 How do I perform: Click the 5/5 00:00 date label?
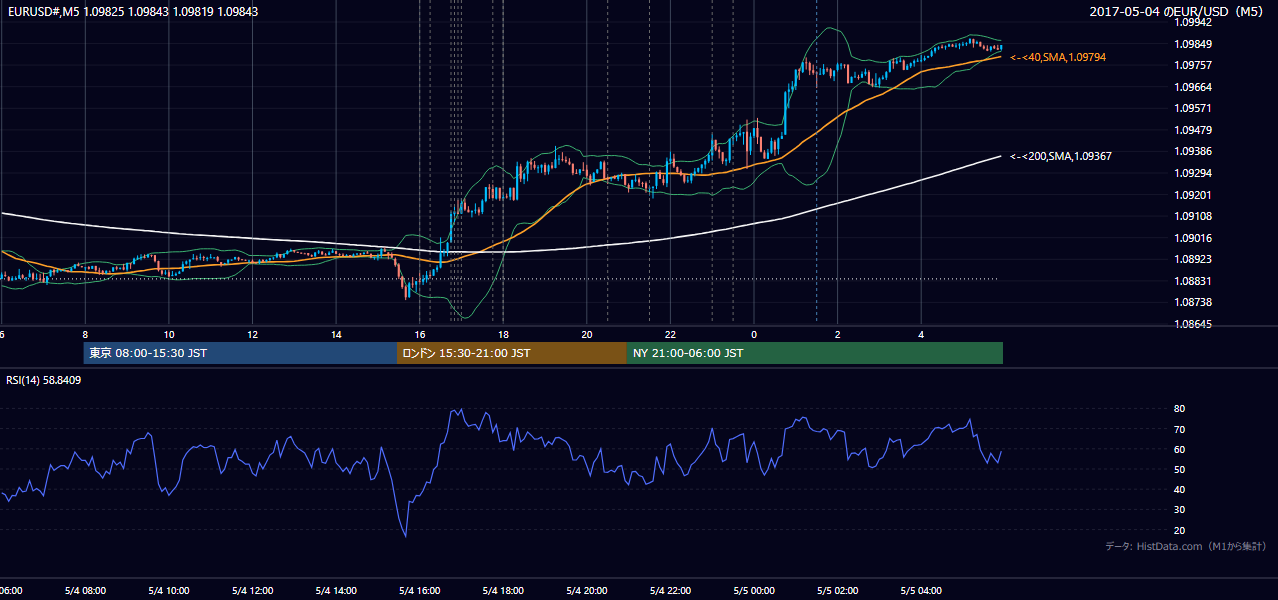pyautogui.click(x=755, y=590)
